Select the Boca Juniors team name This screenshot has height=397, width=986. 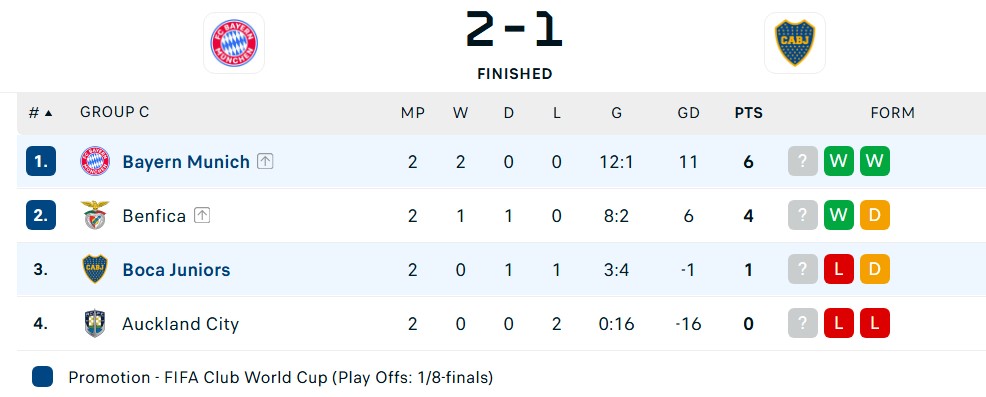[176, 270]
